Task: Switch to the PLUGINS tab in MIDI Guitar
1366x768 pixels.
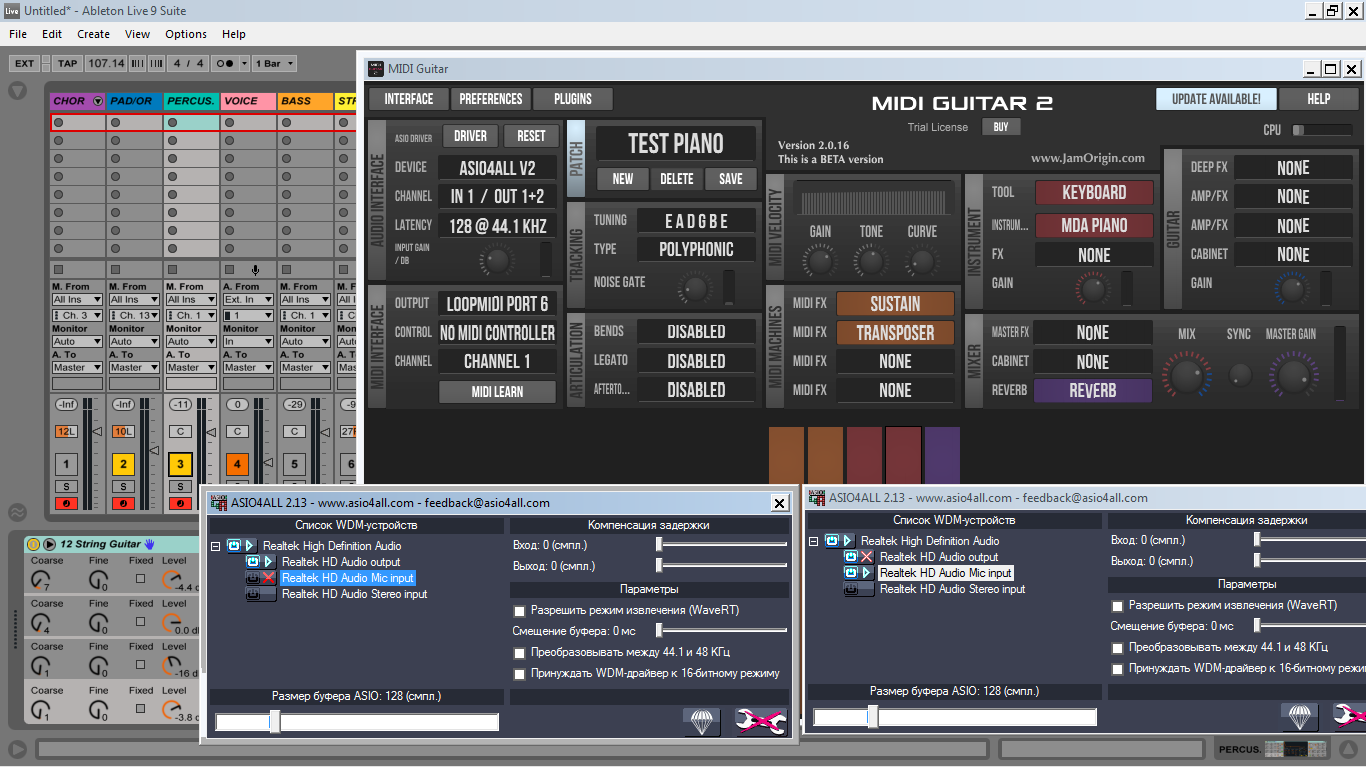Action: 573,99
